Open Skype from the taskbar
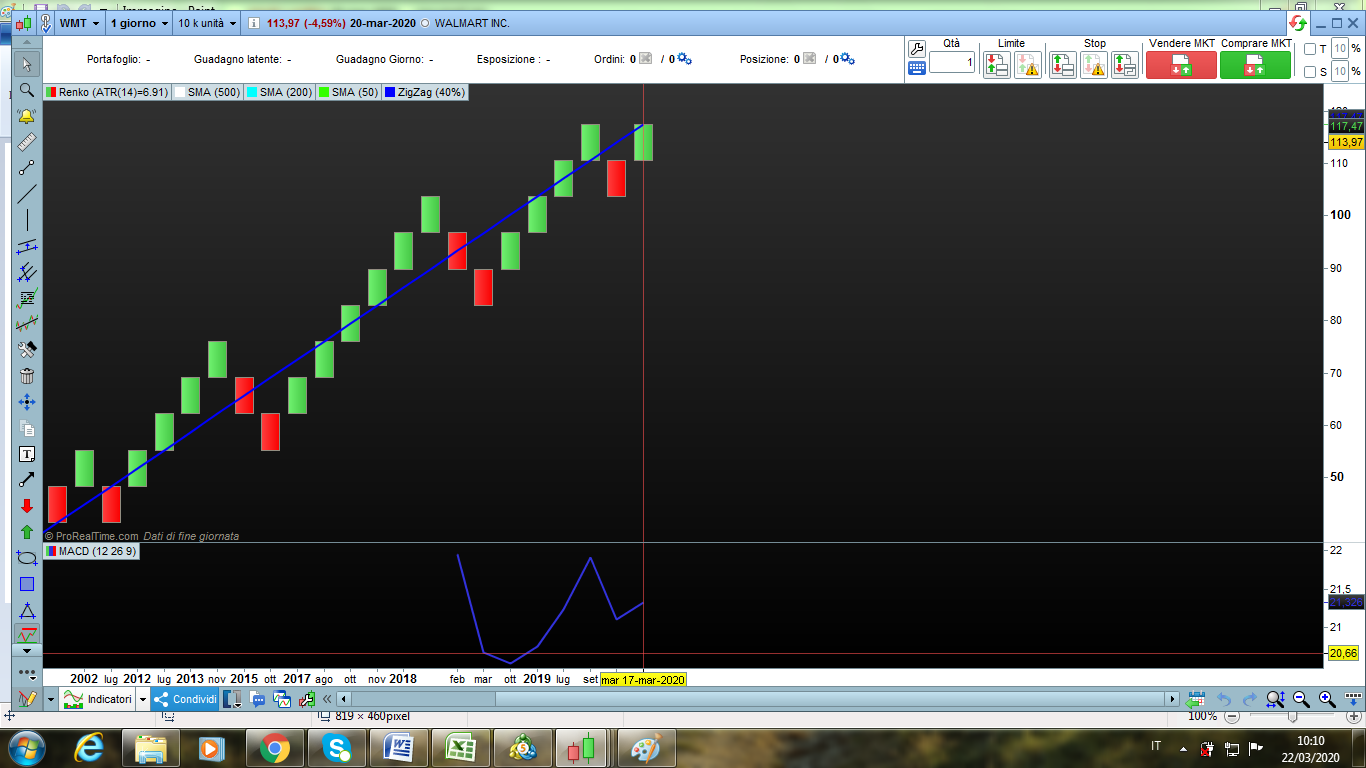This screenshot has height=768, width=1366. [x=337, y=748]
